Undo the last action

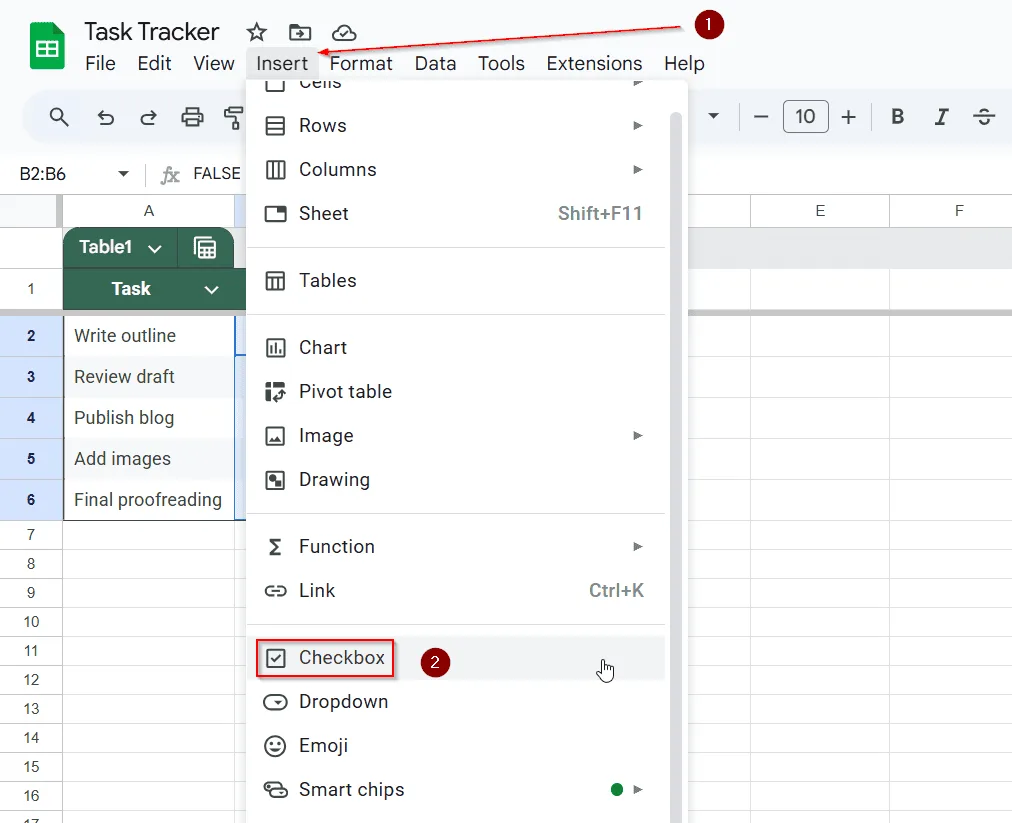coord(106,117)
